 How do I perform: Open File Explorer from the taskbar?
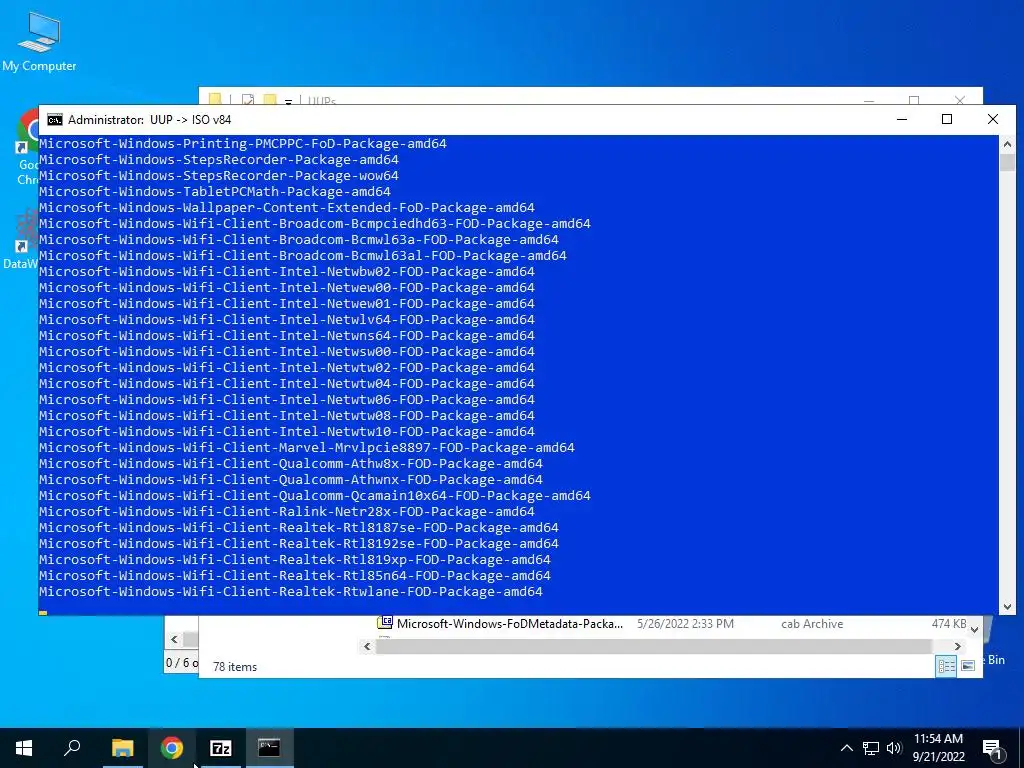pos(122,748)
